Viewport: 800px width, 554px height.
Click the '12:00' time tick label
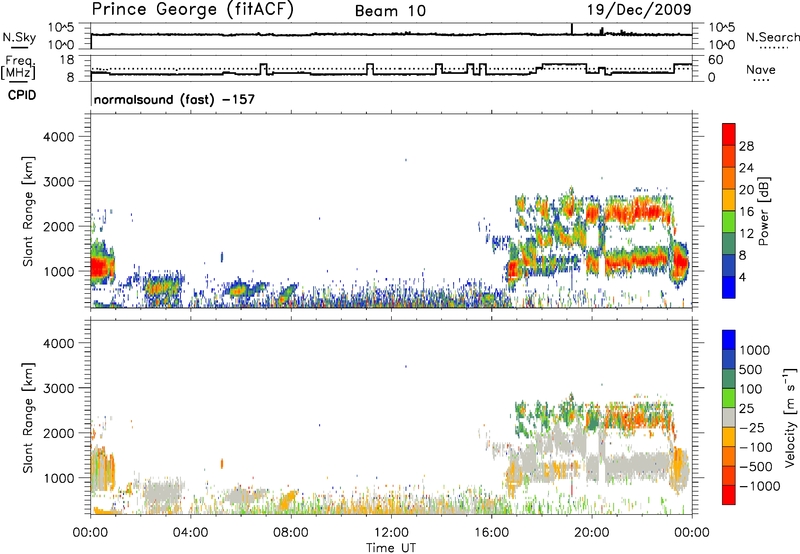tap(391, 533)
